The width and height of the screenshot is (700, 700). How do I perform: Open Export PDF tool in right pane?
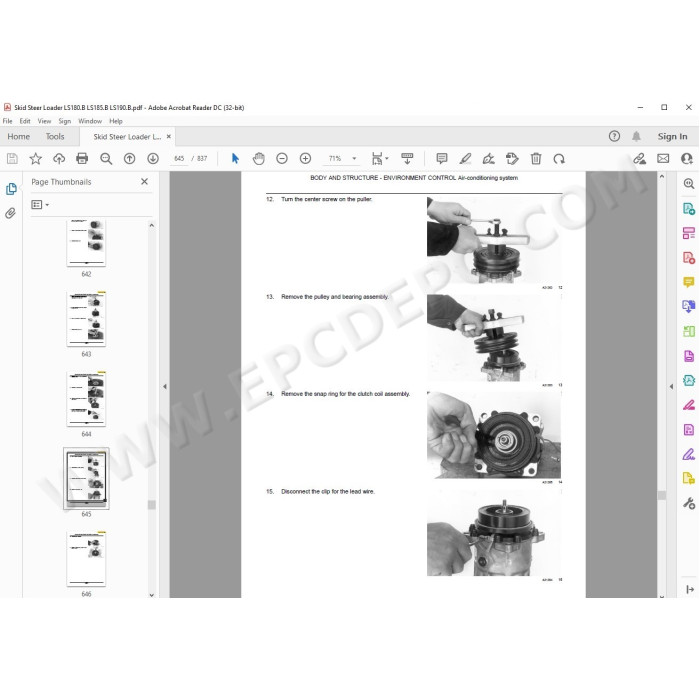tap(689, 208)
